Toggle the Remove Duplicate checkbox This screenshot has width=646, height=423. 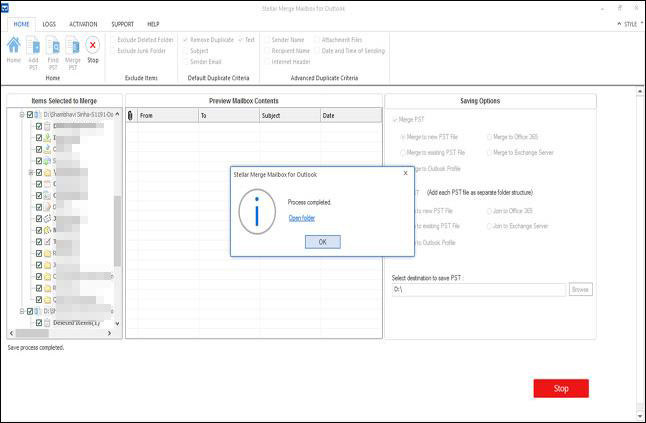[186, 40]
